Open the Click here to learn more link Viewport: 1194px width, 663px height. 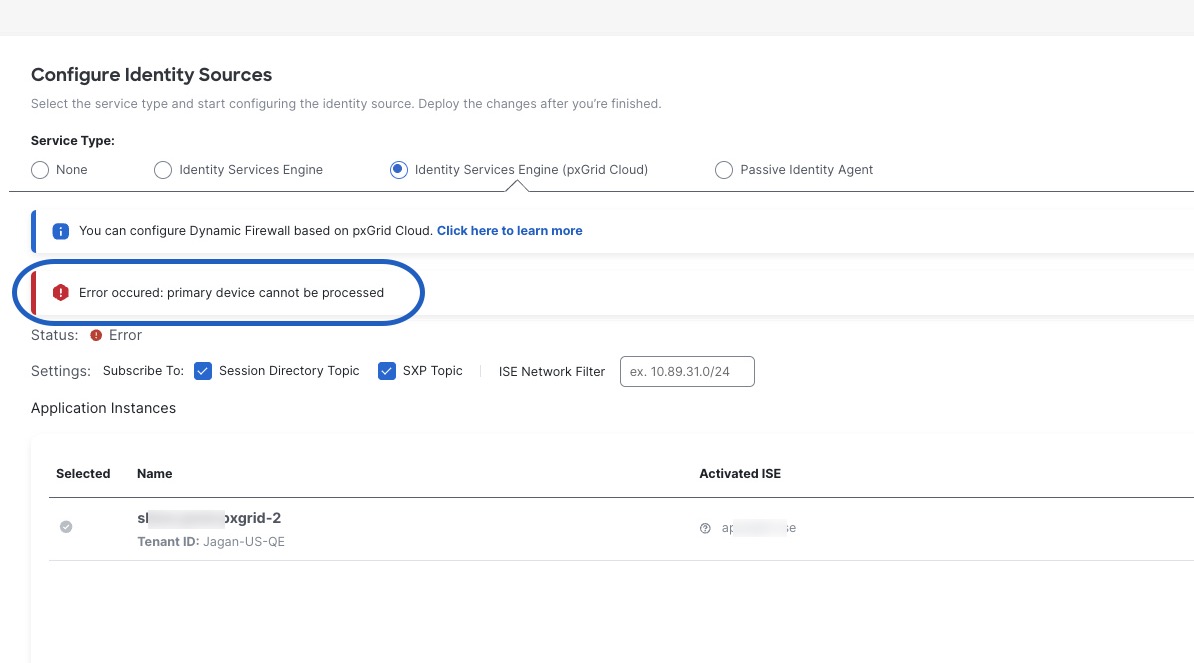pyautogui.click(x=509, y=231)
